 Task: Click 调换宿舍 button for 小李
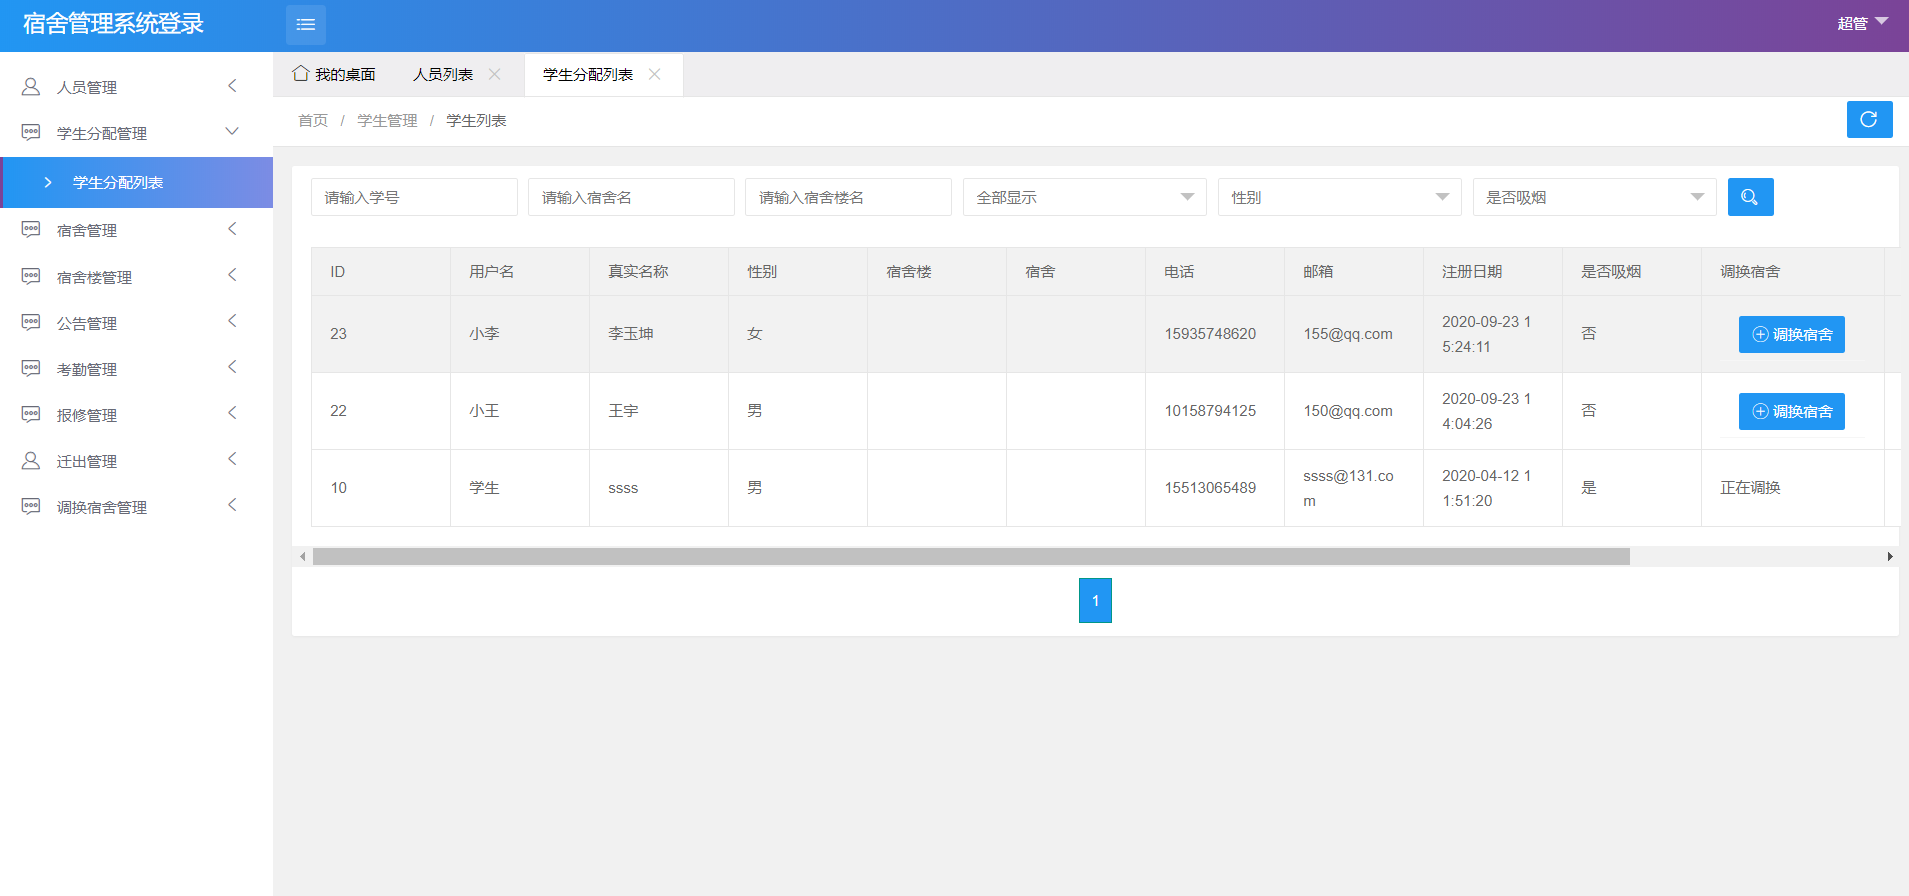click(1791, 334)
